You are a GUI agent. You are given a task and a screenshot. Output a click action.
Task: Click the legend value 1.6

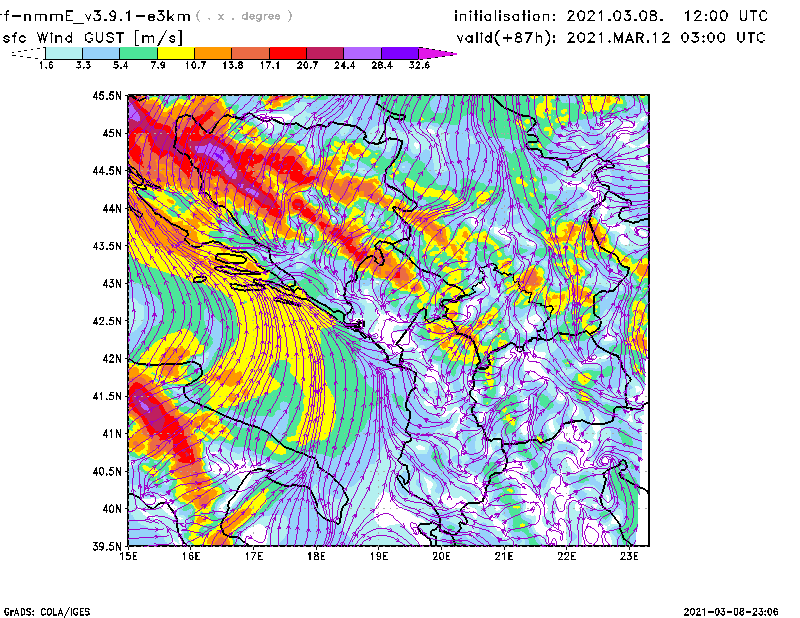coord(46,65)
